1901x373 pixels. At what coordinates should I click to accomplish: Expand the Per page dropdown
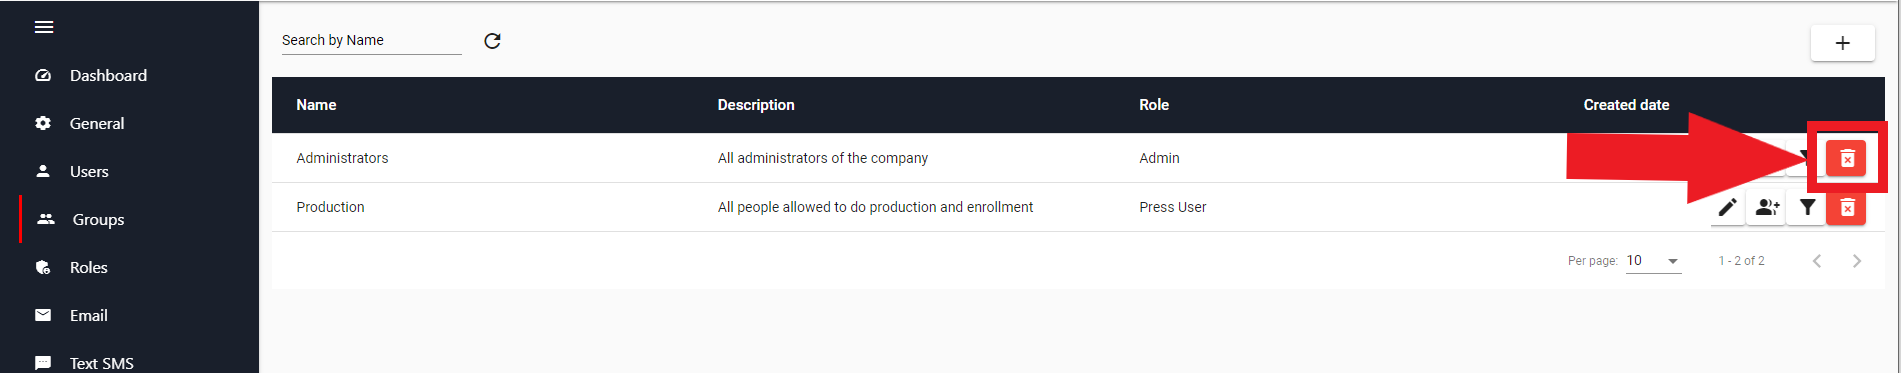(1653, 261)
